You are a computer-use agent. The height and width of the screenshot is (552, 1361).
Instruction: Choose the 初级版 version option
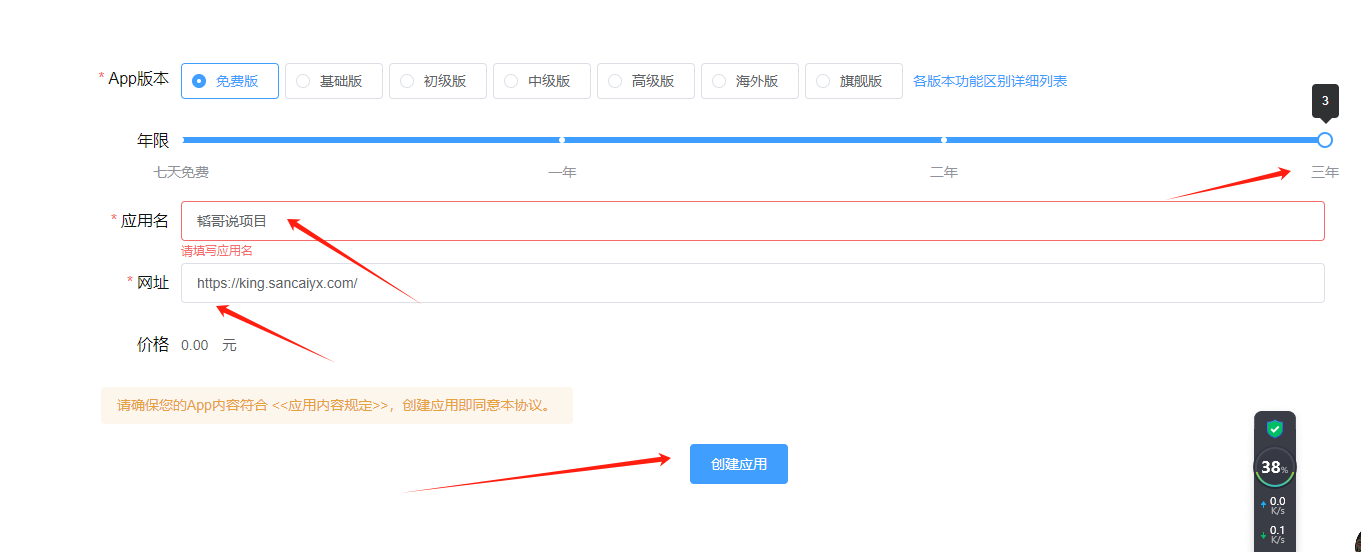(x=438, y=81)
